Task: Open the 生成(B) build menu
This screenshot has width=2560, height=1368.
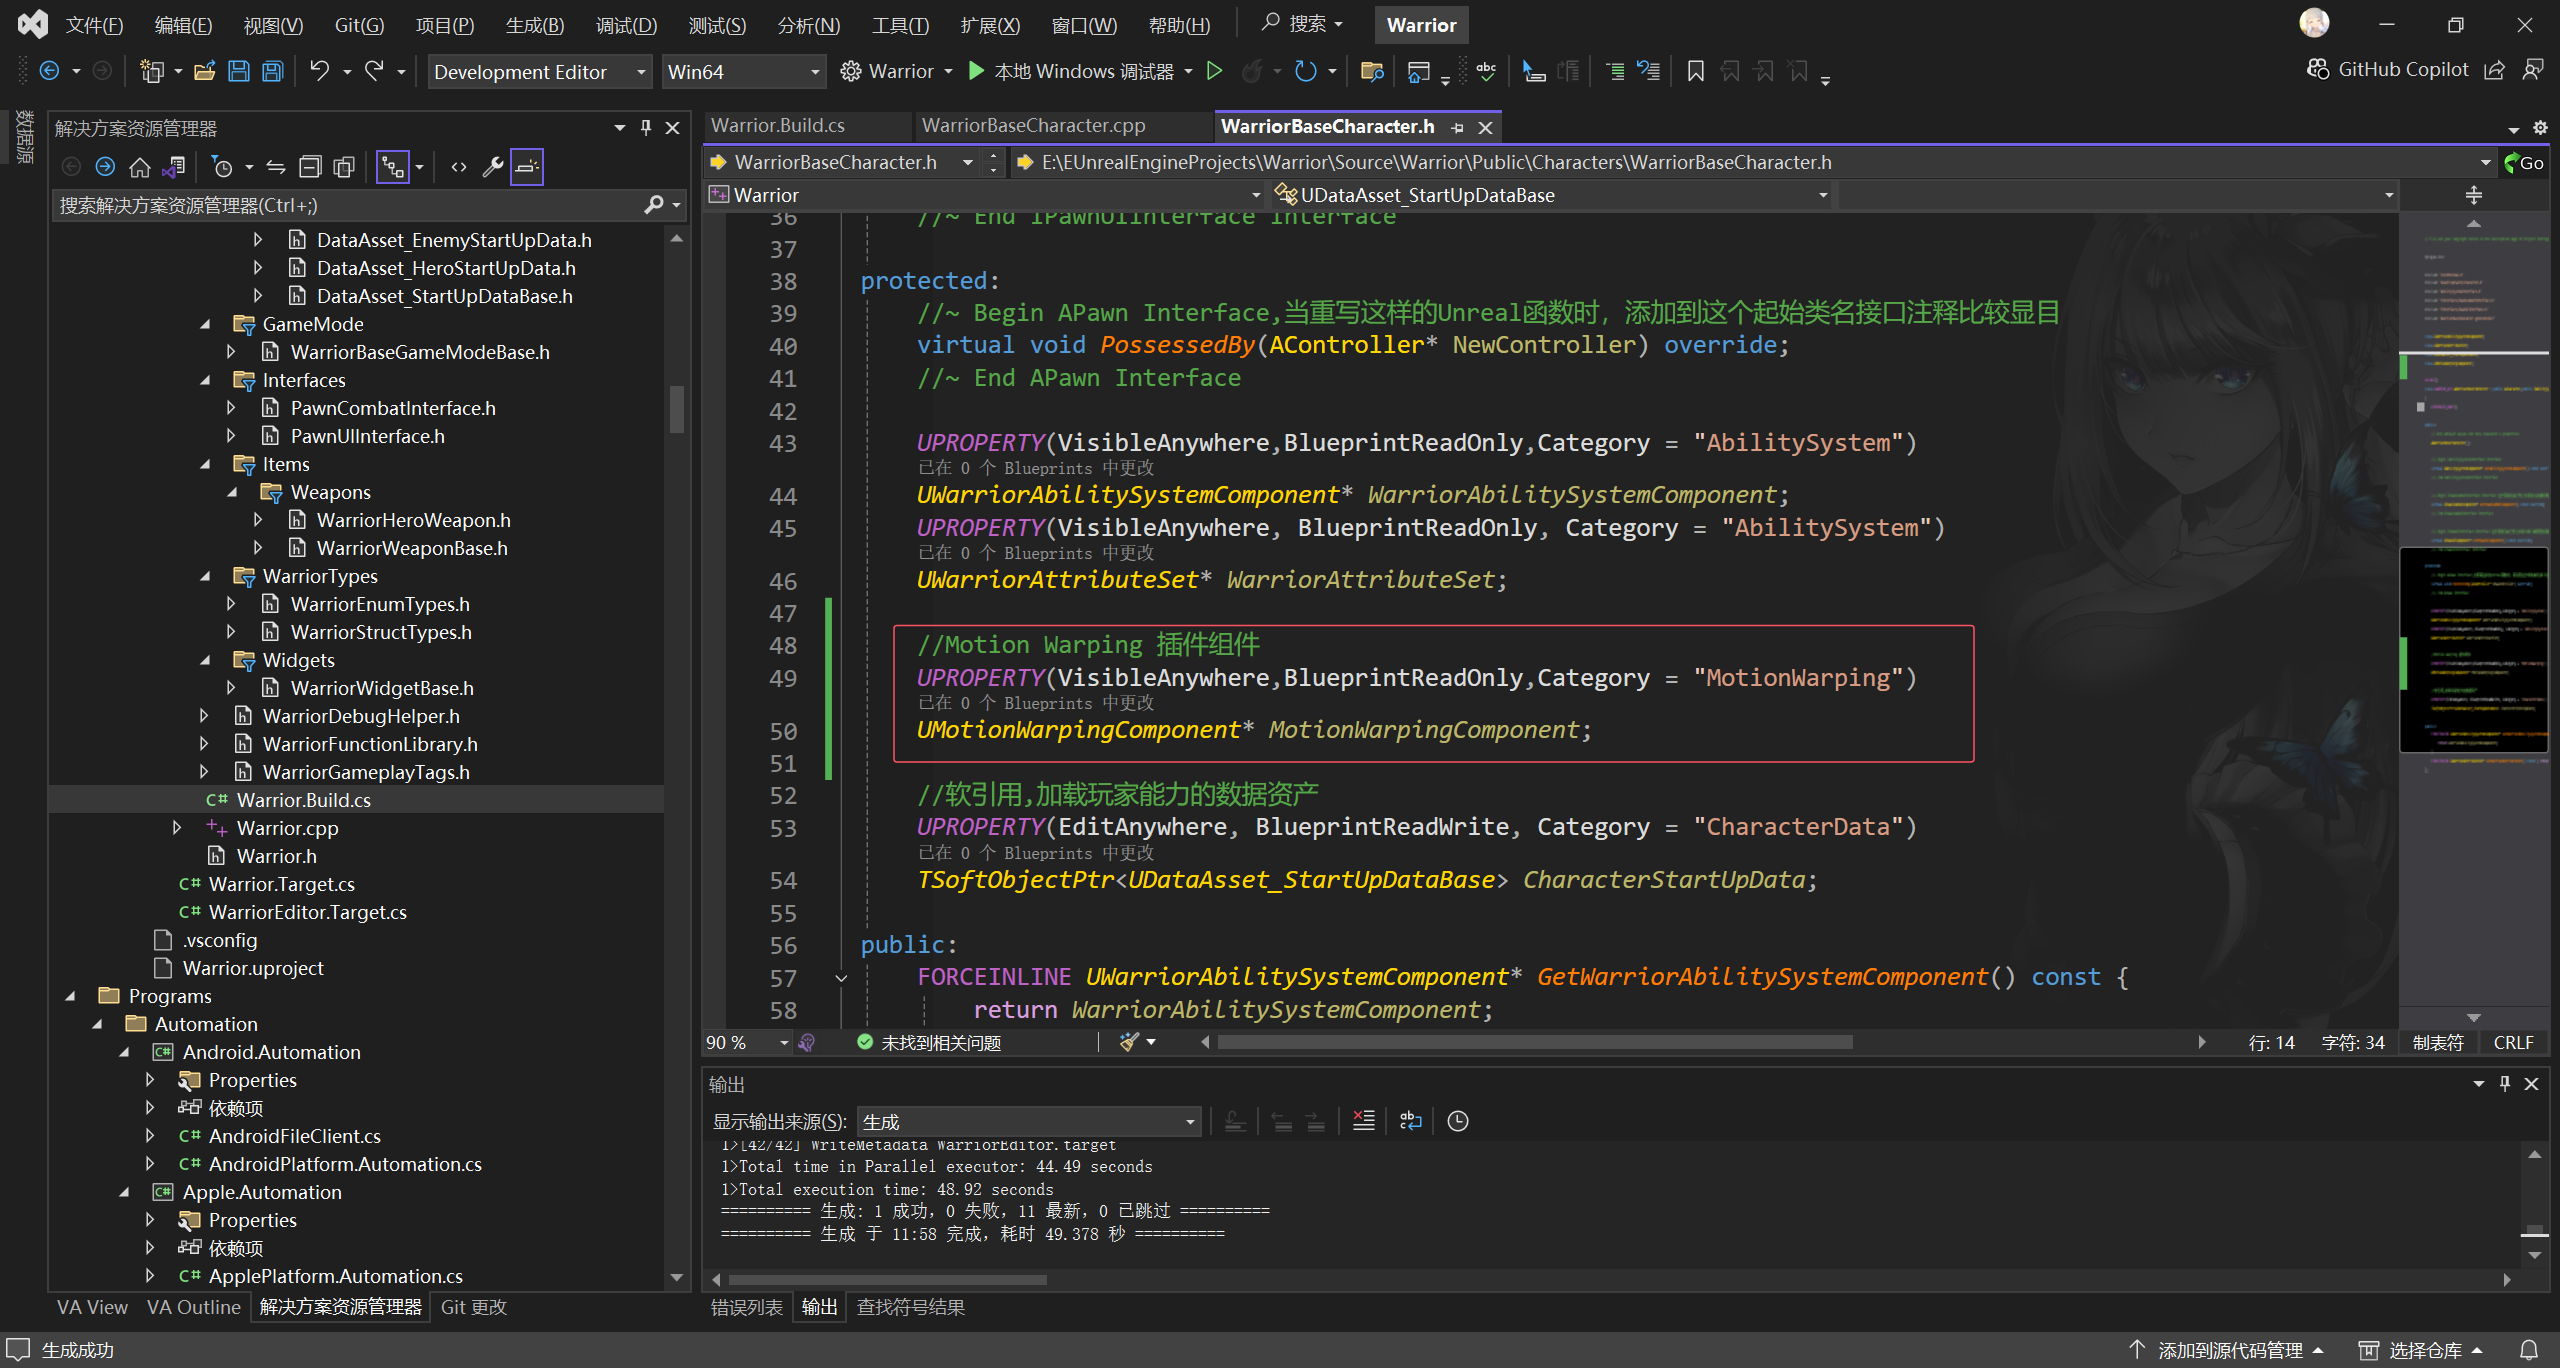Action: (534, 25)
